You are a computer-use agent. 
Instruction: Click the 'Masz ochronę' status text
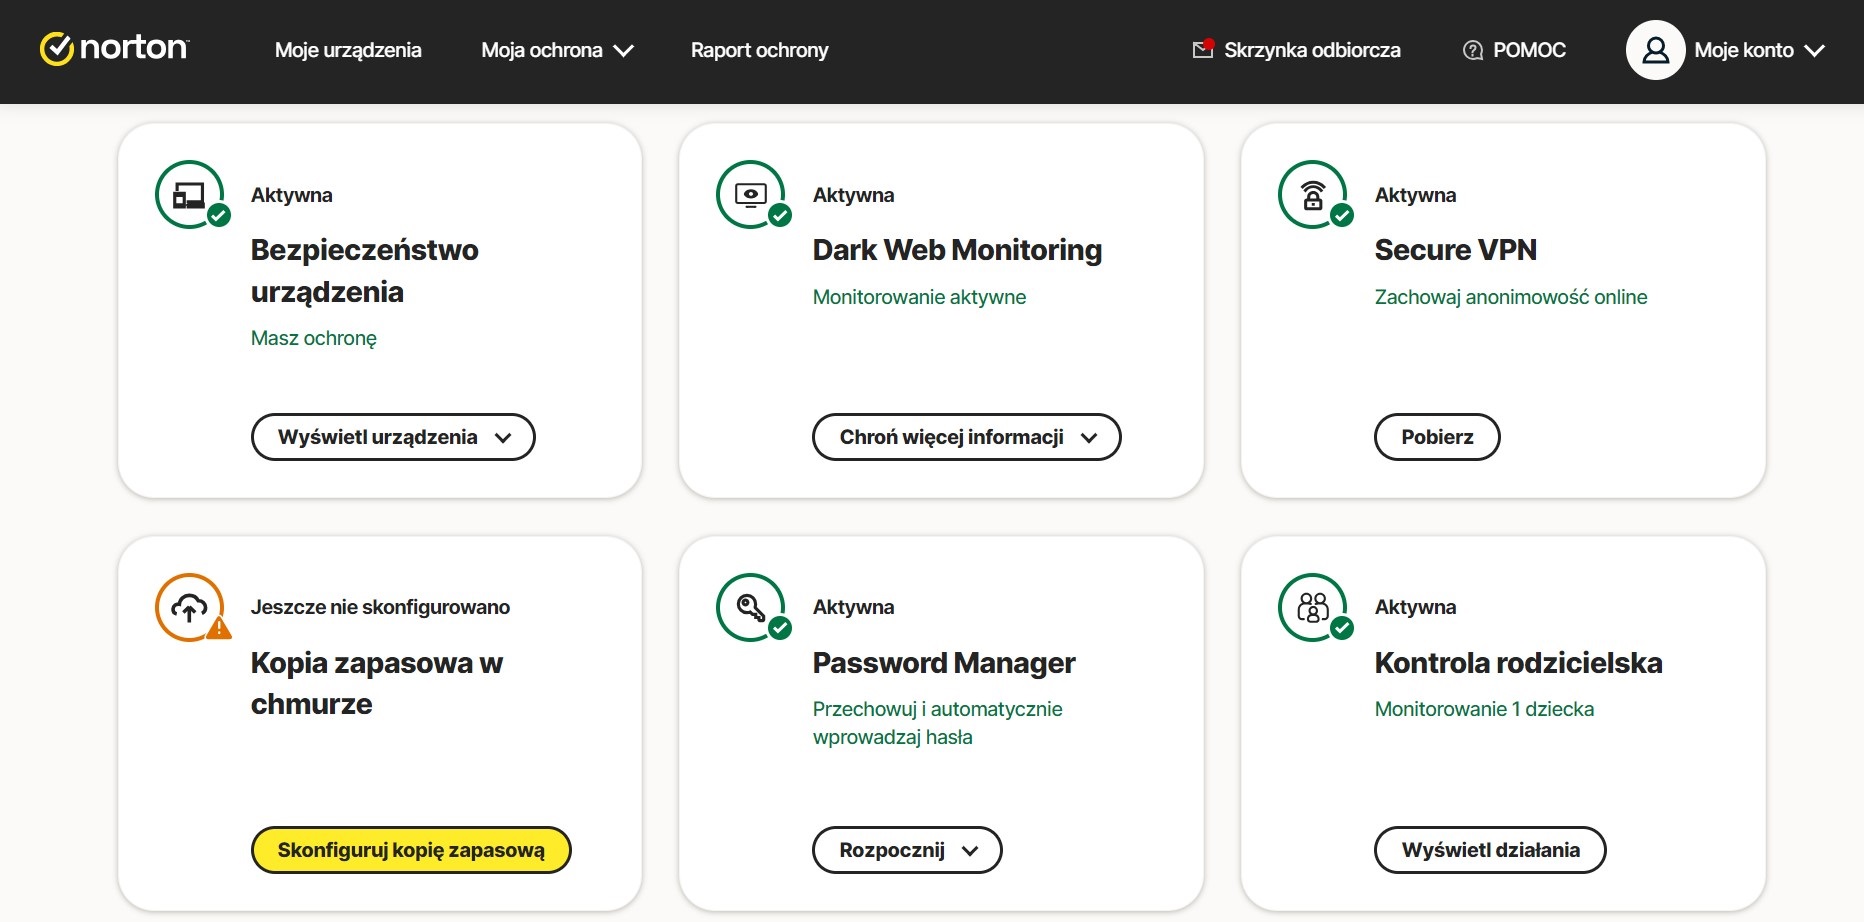tap(314, 338)
